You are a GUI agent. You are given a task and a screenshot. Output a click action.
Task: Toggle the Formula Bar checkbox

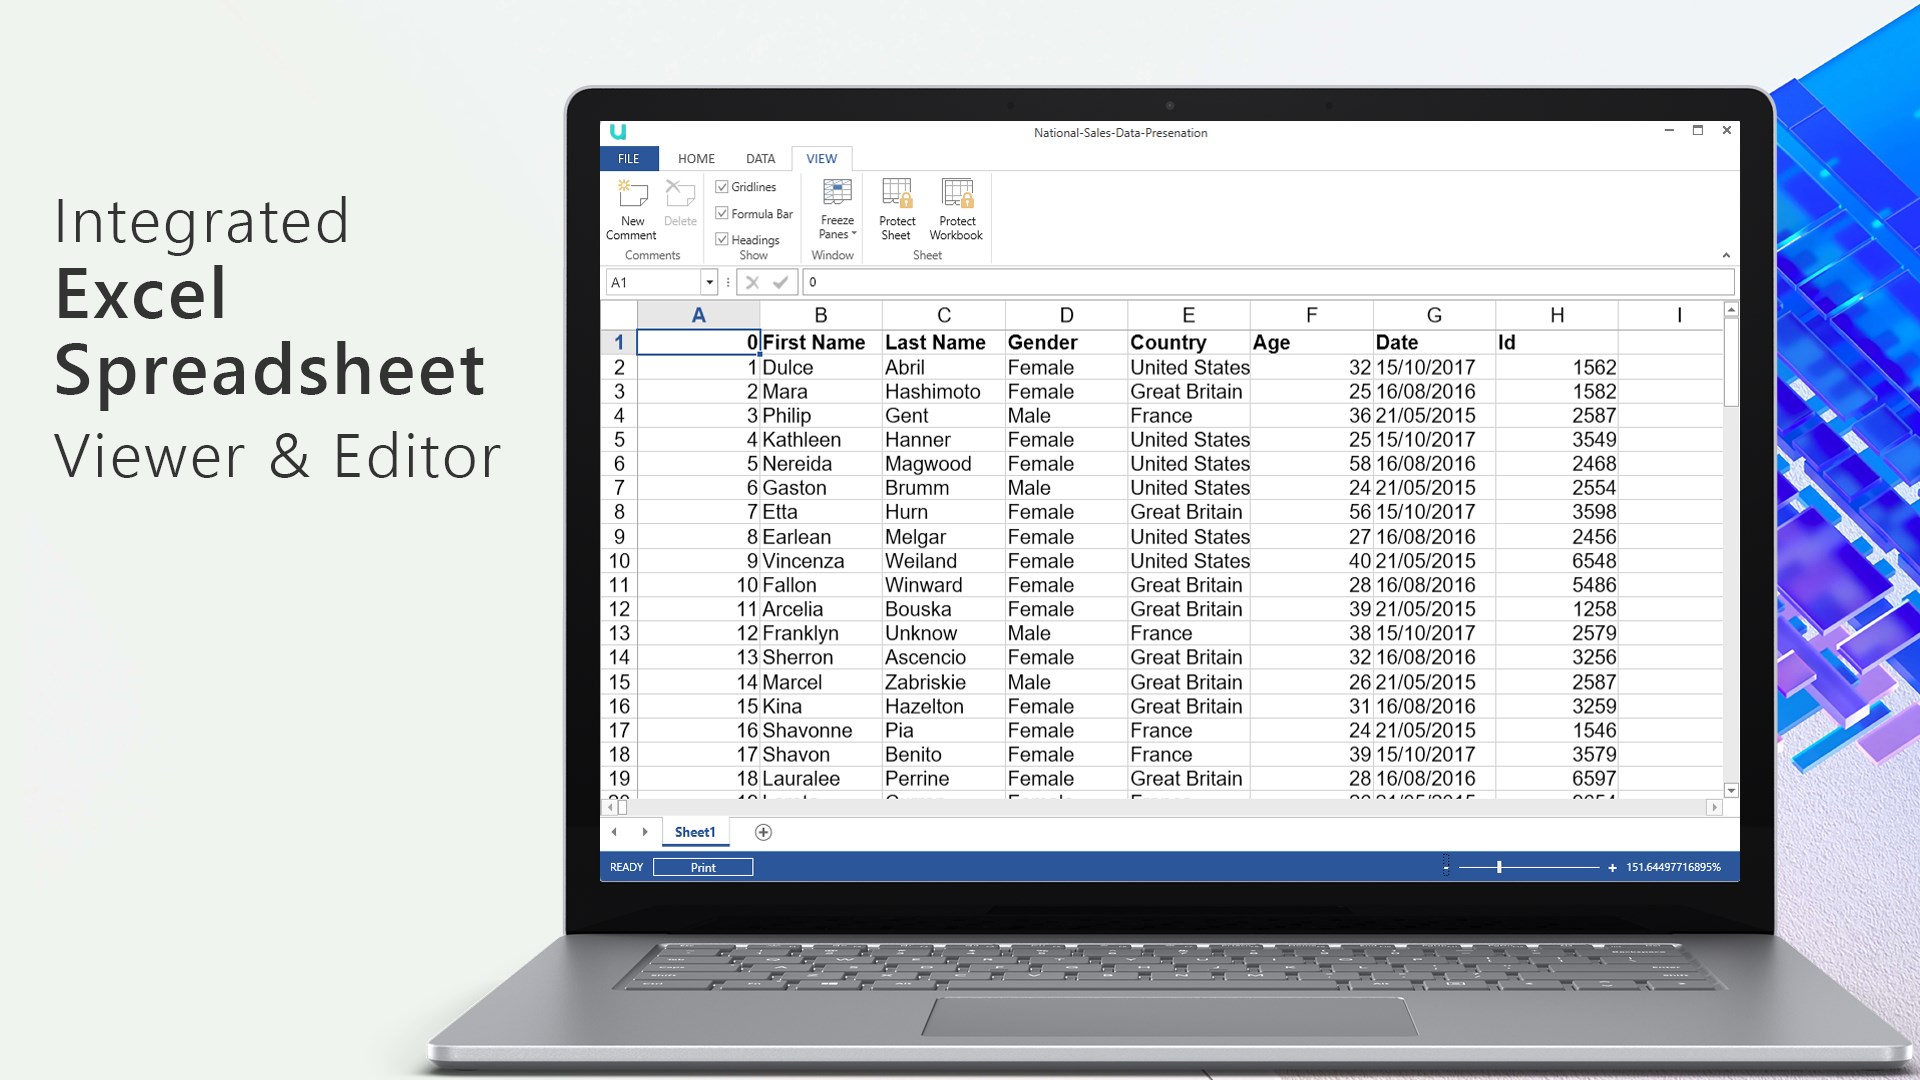tap(722, 213)
